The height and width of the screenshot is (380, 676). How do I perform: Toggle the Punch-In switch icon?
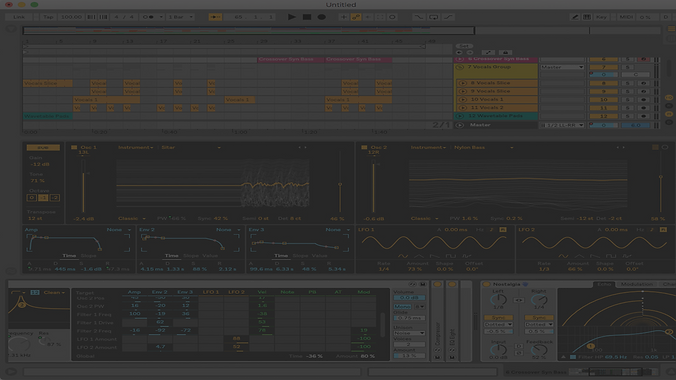pos(419,17)
